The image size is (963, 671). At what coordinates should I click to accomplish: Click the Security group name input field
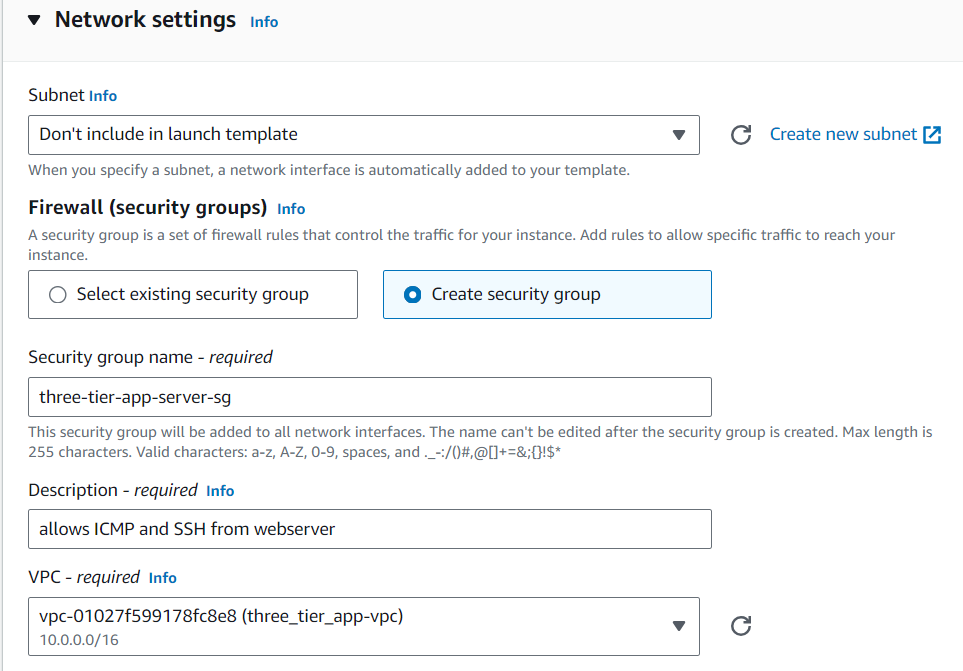point(370,397)
